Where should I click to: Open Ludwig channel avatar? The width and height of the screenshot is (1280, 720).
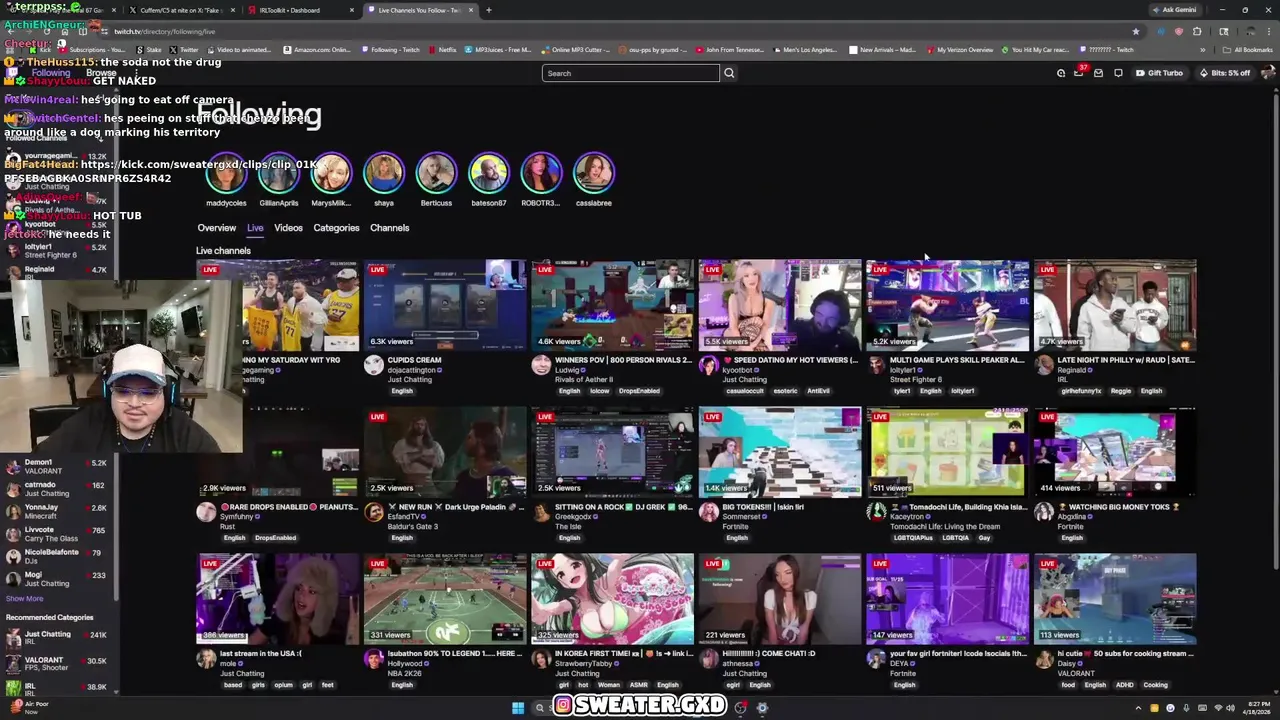(541, 366)
